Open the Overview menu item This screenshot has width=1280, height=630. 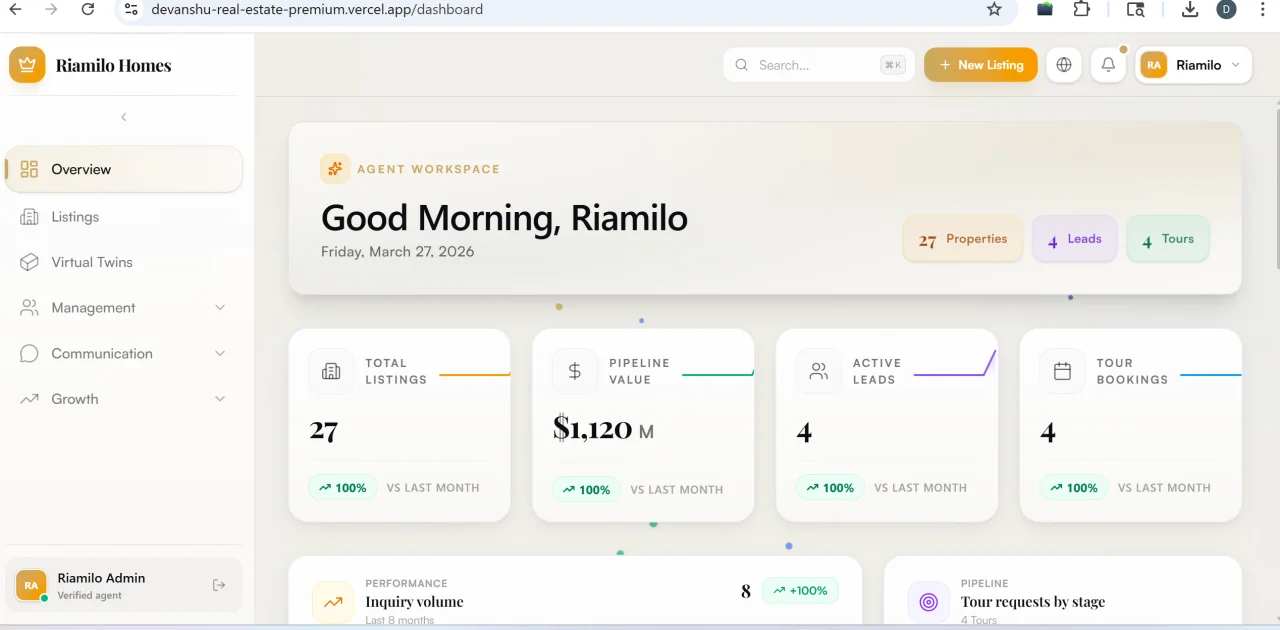click(x=125, y=169)
